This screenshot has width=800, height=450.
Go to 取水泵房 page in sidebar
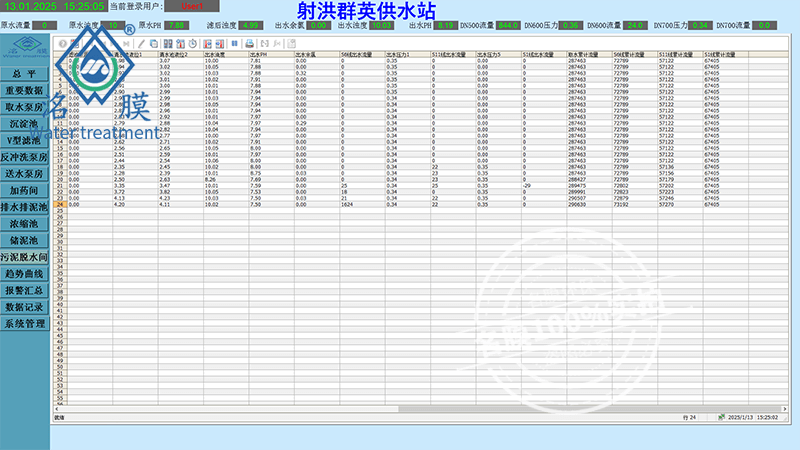25,106
